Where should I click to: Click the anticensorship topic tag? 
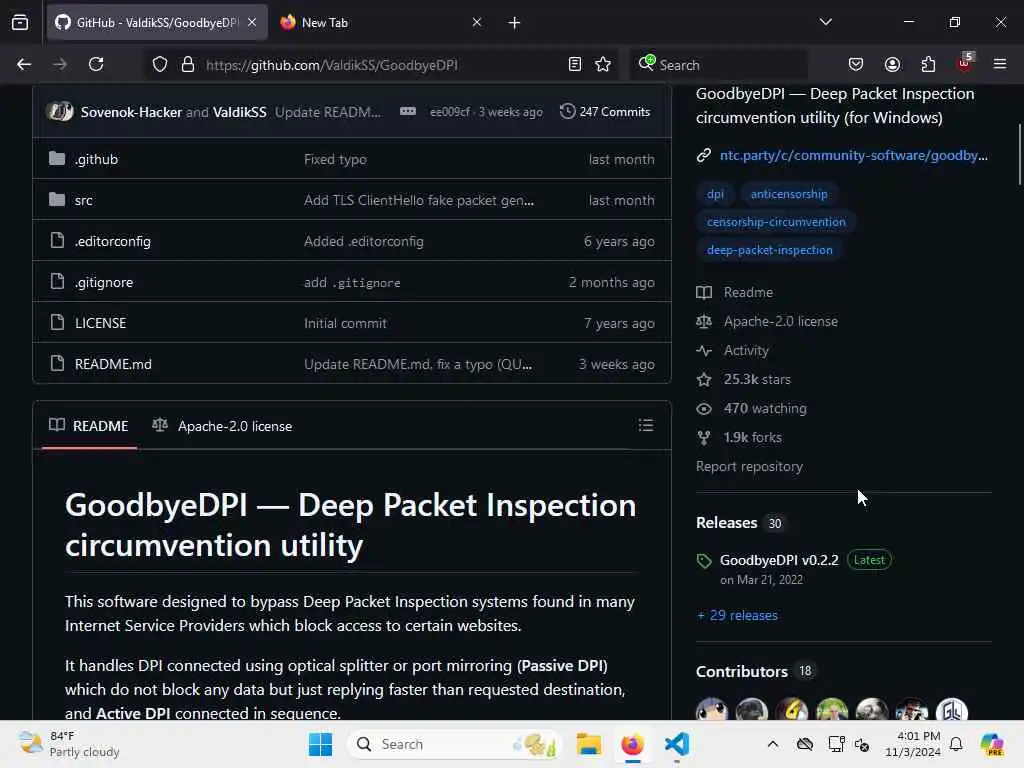[x=789, y=194]
